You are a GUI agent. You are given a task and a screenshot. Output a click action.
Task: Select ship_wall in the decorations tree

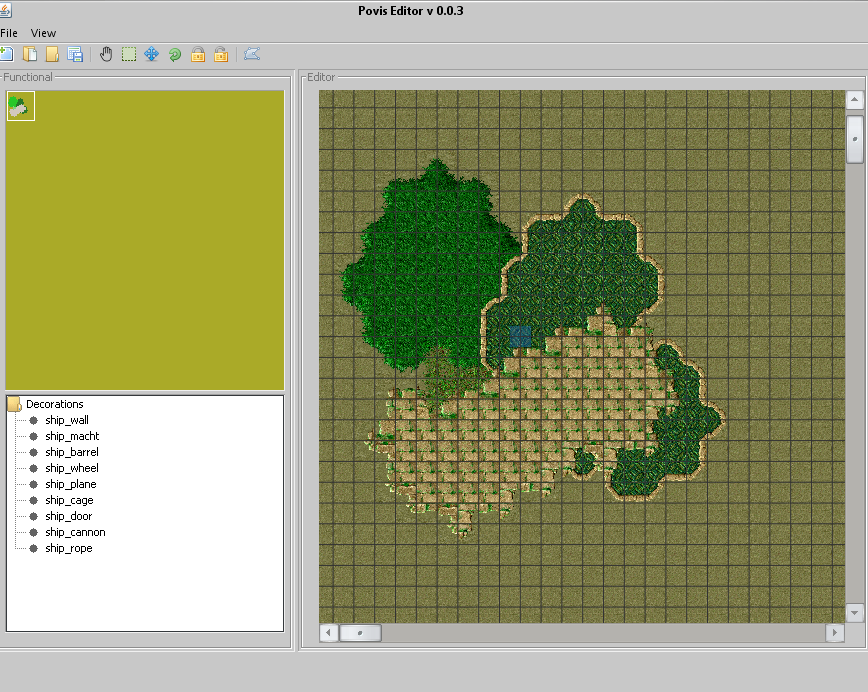point(67,420)
